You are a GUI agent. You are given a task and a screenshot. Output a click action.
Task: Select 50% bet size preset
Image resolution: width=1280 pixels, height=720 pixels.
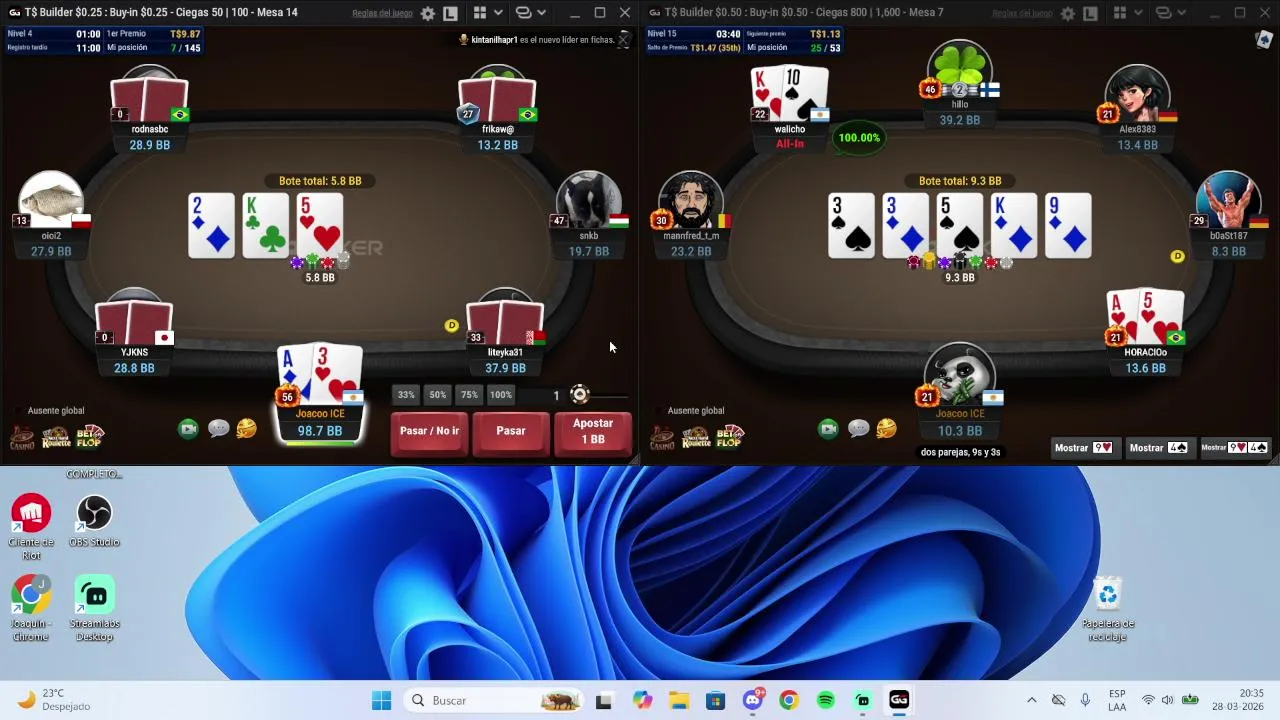click(438, 395)
